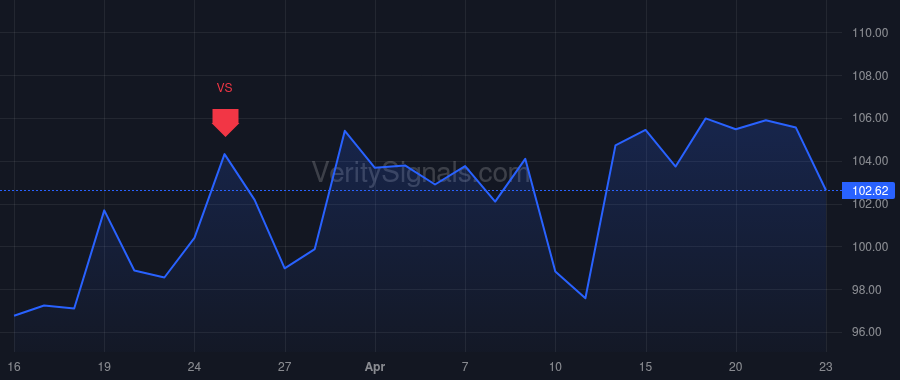The height and width of the screenshot is (380, 900).
Task: Click date label 16 on time axis
Action: (14, 367)
